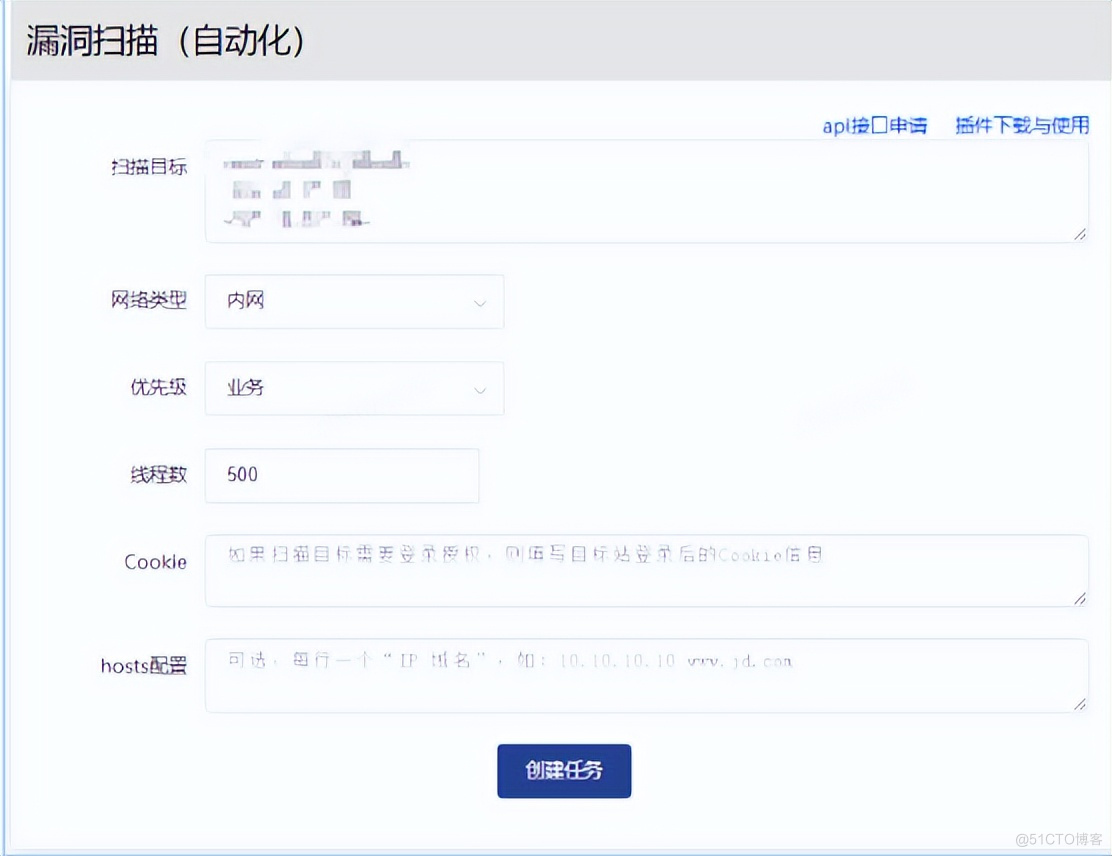Screen dimensions: 1112x856
Task: Click the 优先级 field label
Action: [158, 388]
